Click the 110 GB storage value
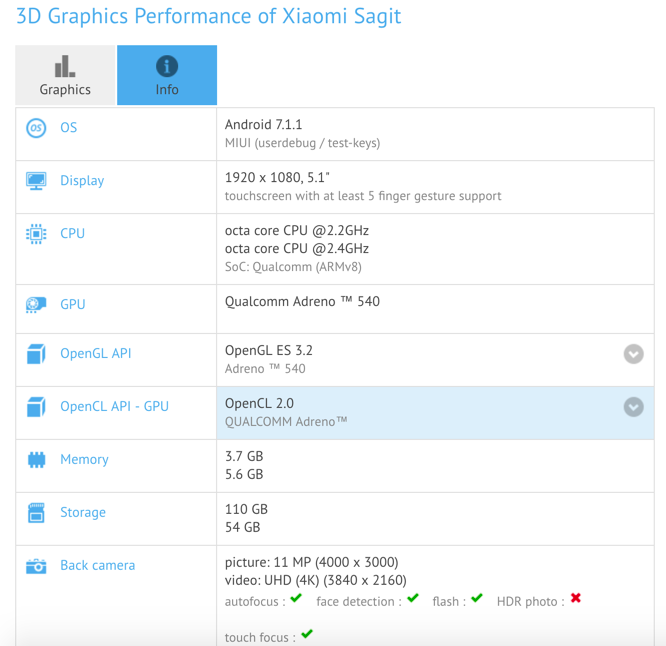This screenshot has width=666, height=646. coord(246,509)
